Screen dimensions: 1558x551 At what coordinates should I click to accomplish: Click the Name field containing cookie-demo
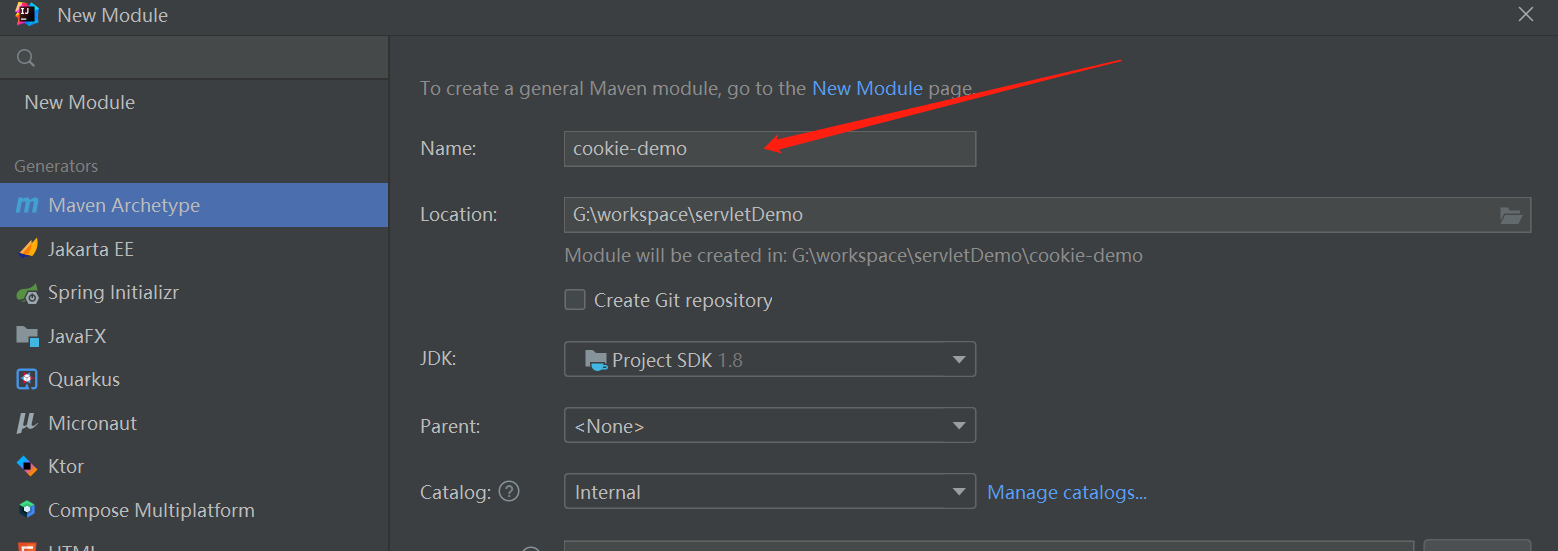pos(769,149)
